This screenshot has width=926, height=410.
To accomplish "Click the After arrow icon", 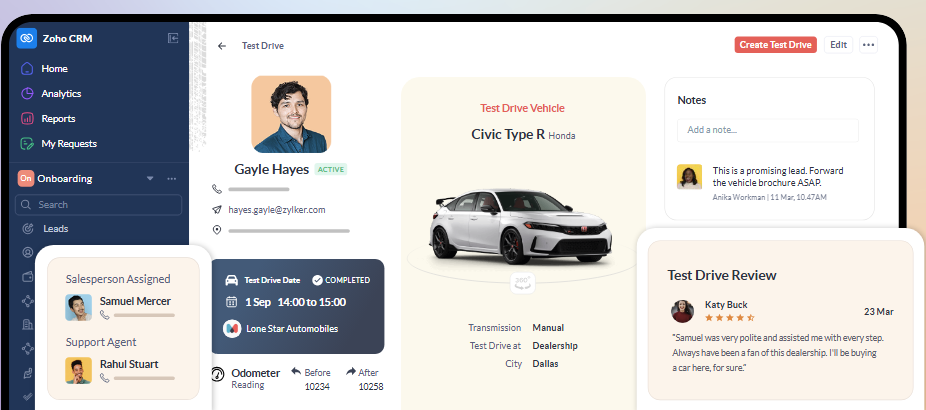I will (351, 372).
